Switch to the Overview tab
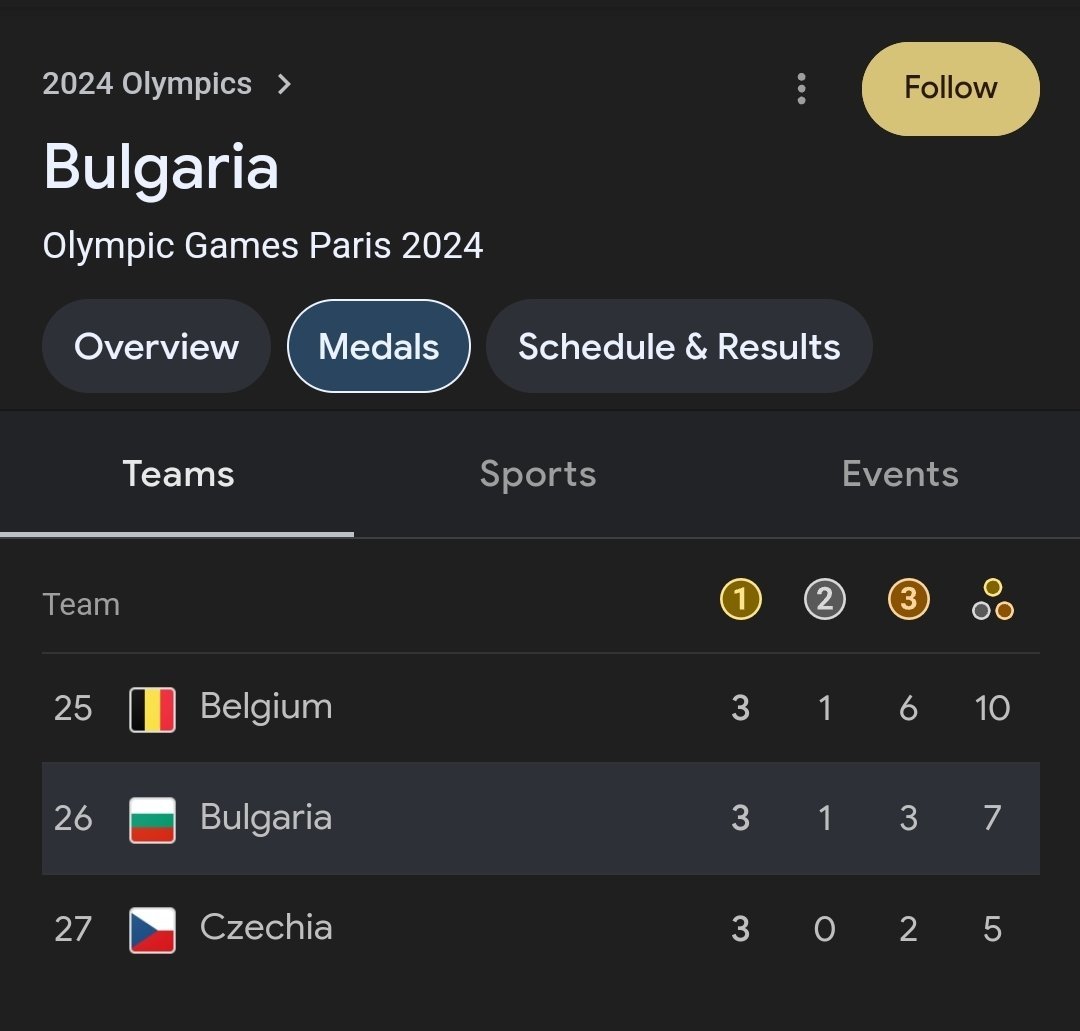The image size is (1080, 1031). (x=156, y=346)
